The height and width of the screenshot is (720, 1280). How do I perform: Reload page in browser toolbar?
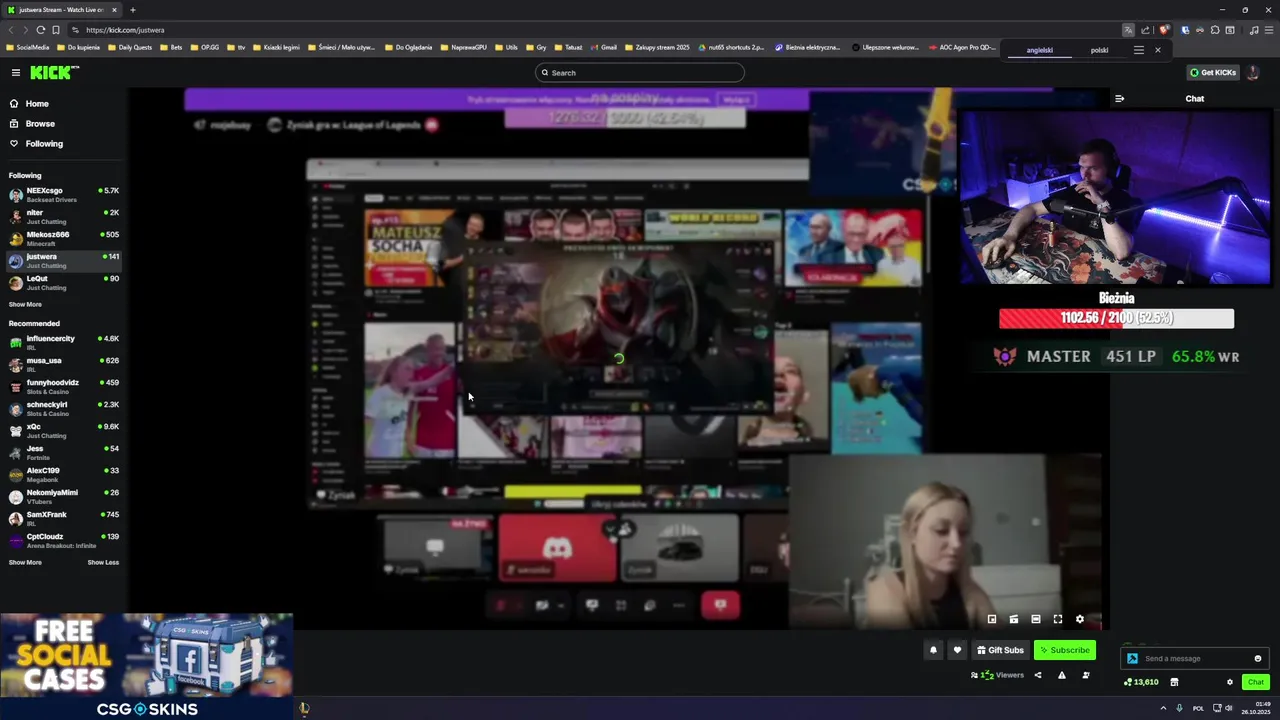coord(40,30)
